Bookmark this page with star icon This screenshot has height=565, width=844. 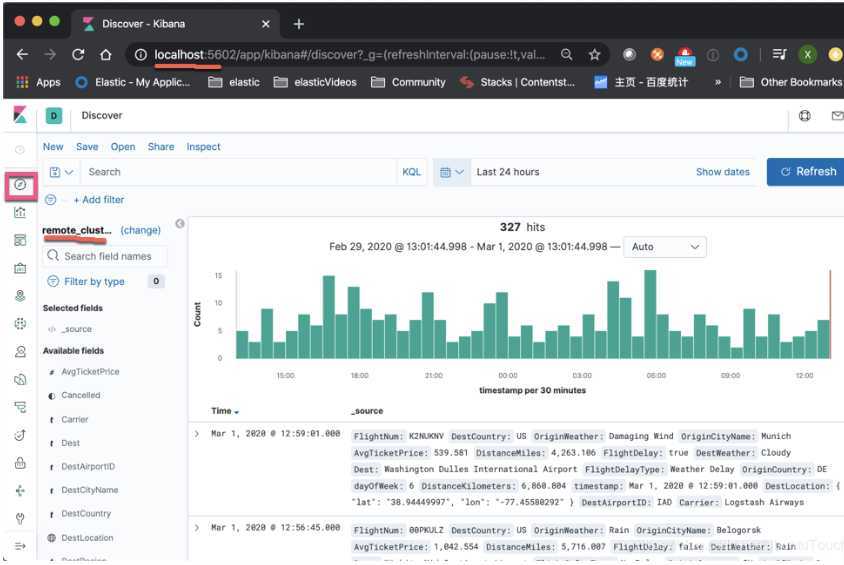pyautogui.click(x=594, y=54)
